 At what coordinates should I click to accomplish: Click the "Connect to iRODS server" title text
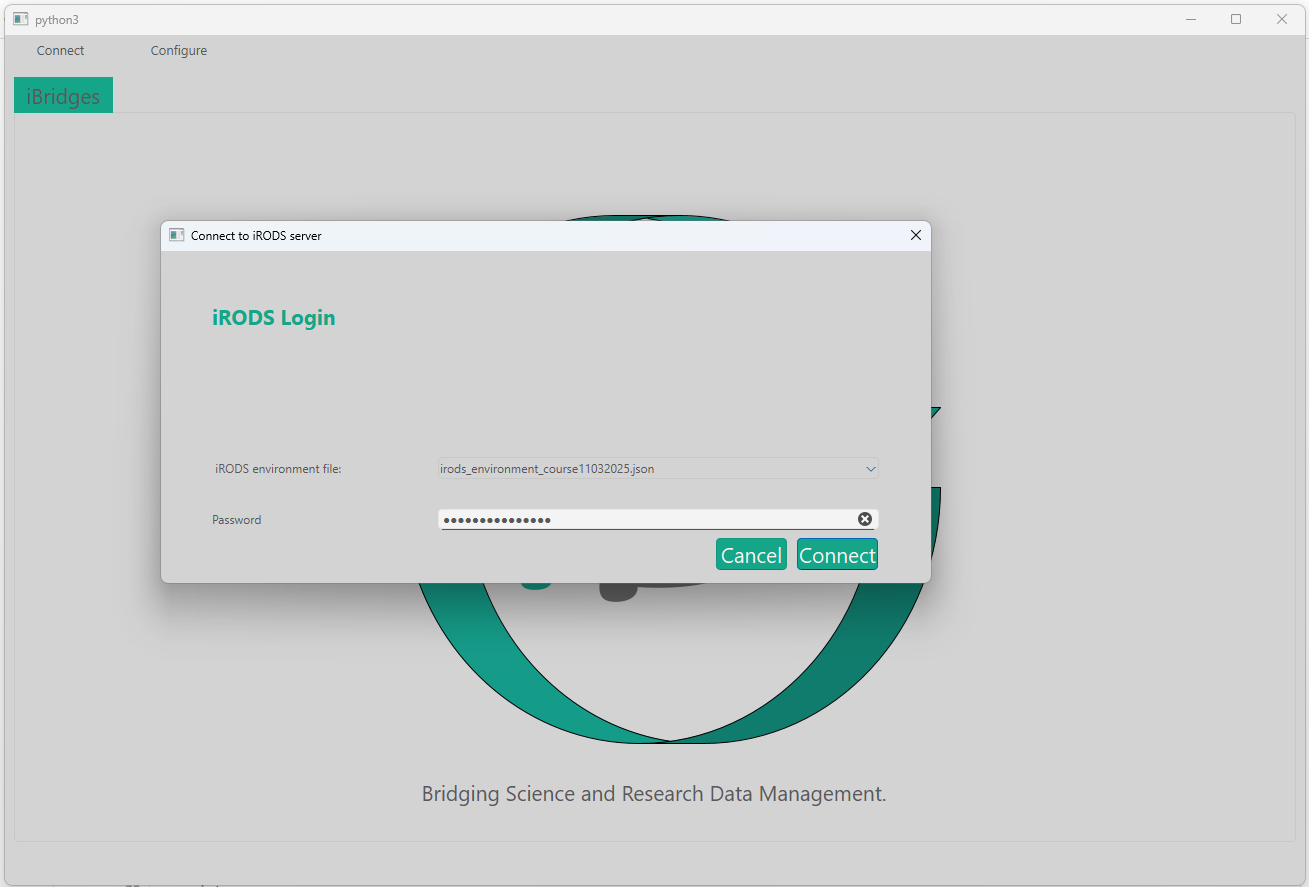[256, 236]
